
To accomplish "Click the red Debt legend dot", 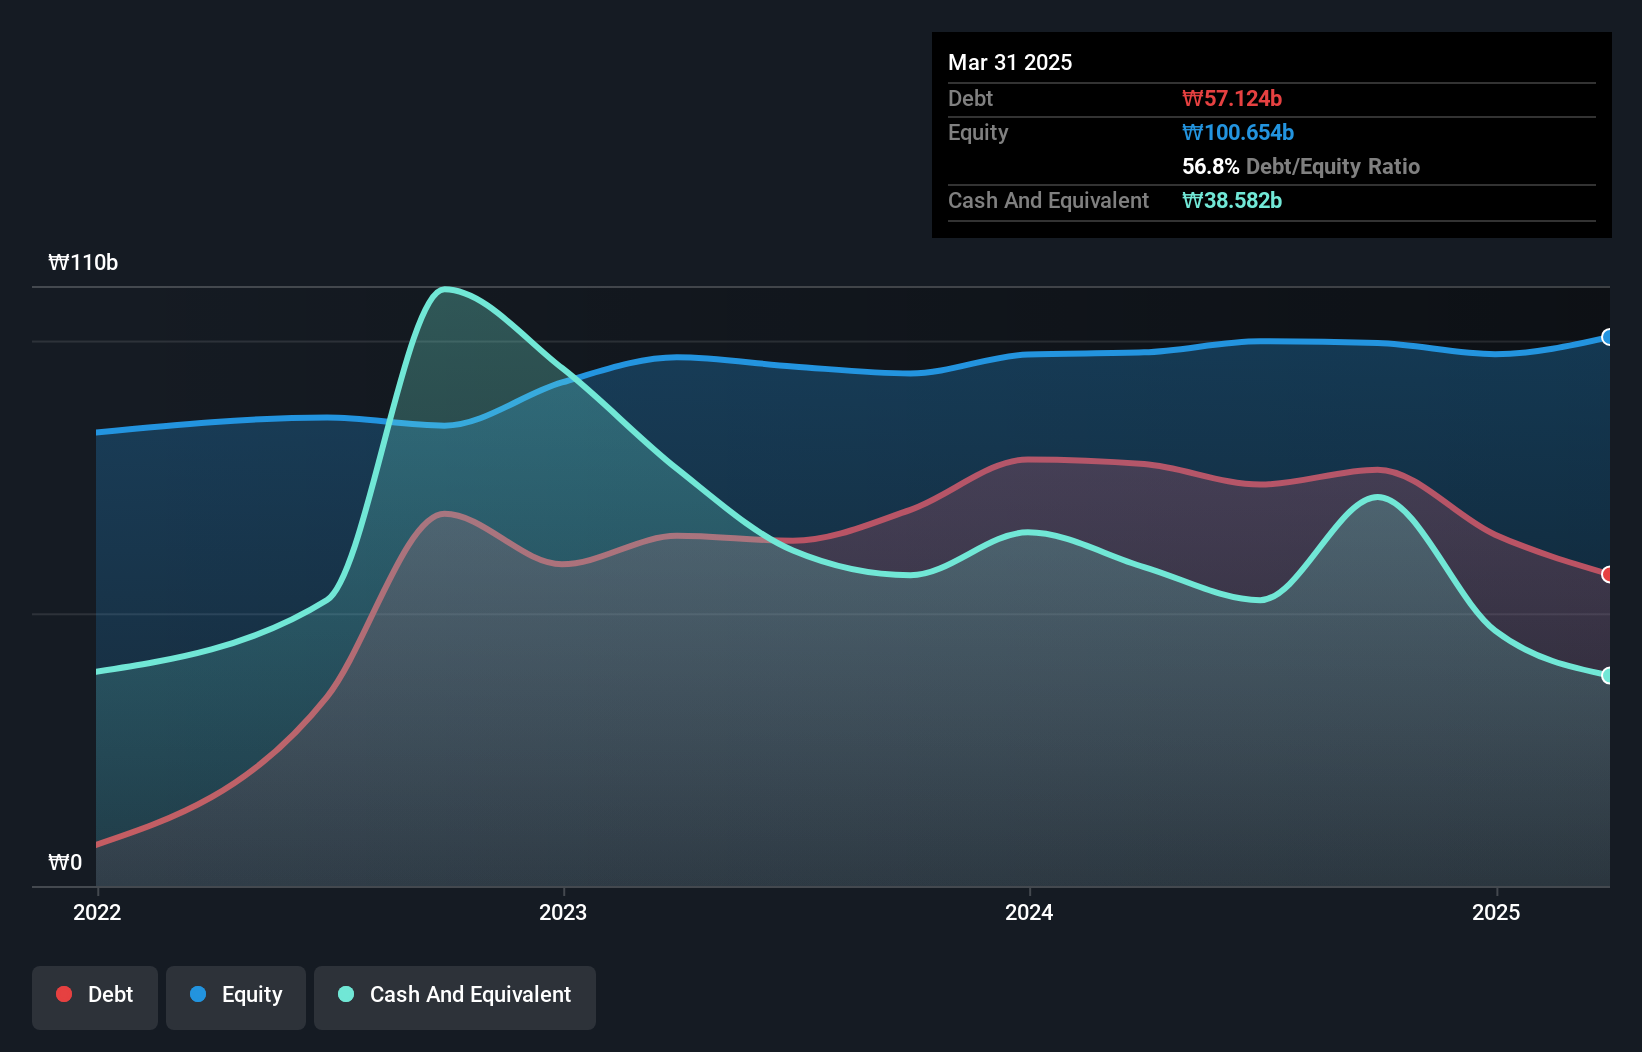I will pyautogui.click(x=64, y=994).
